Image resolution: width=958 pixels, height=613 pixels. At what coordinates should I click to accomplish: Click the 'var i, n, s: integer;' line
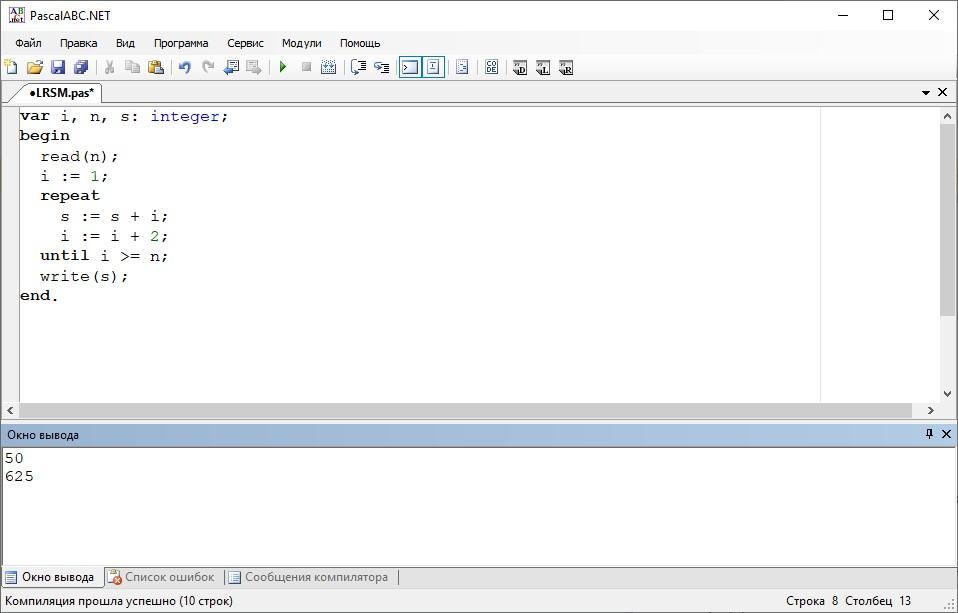124,116
